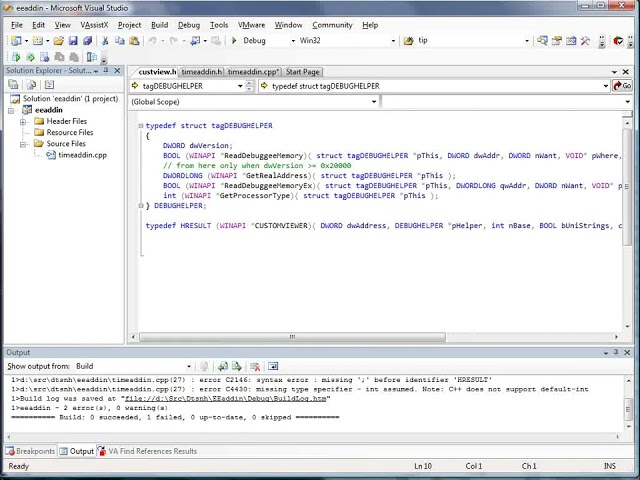Open the typedef struct tagDEBUGHELPER definition dropdown
The height and width of the screenshot is (480, 640).
click(x=606, y=86)
